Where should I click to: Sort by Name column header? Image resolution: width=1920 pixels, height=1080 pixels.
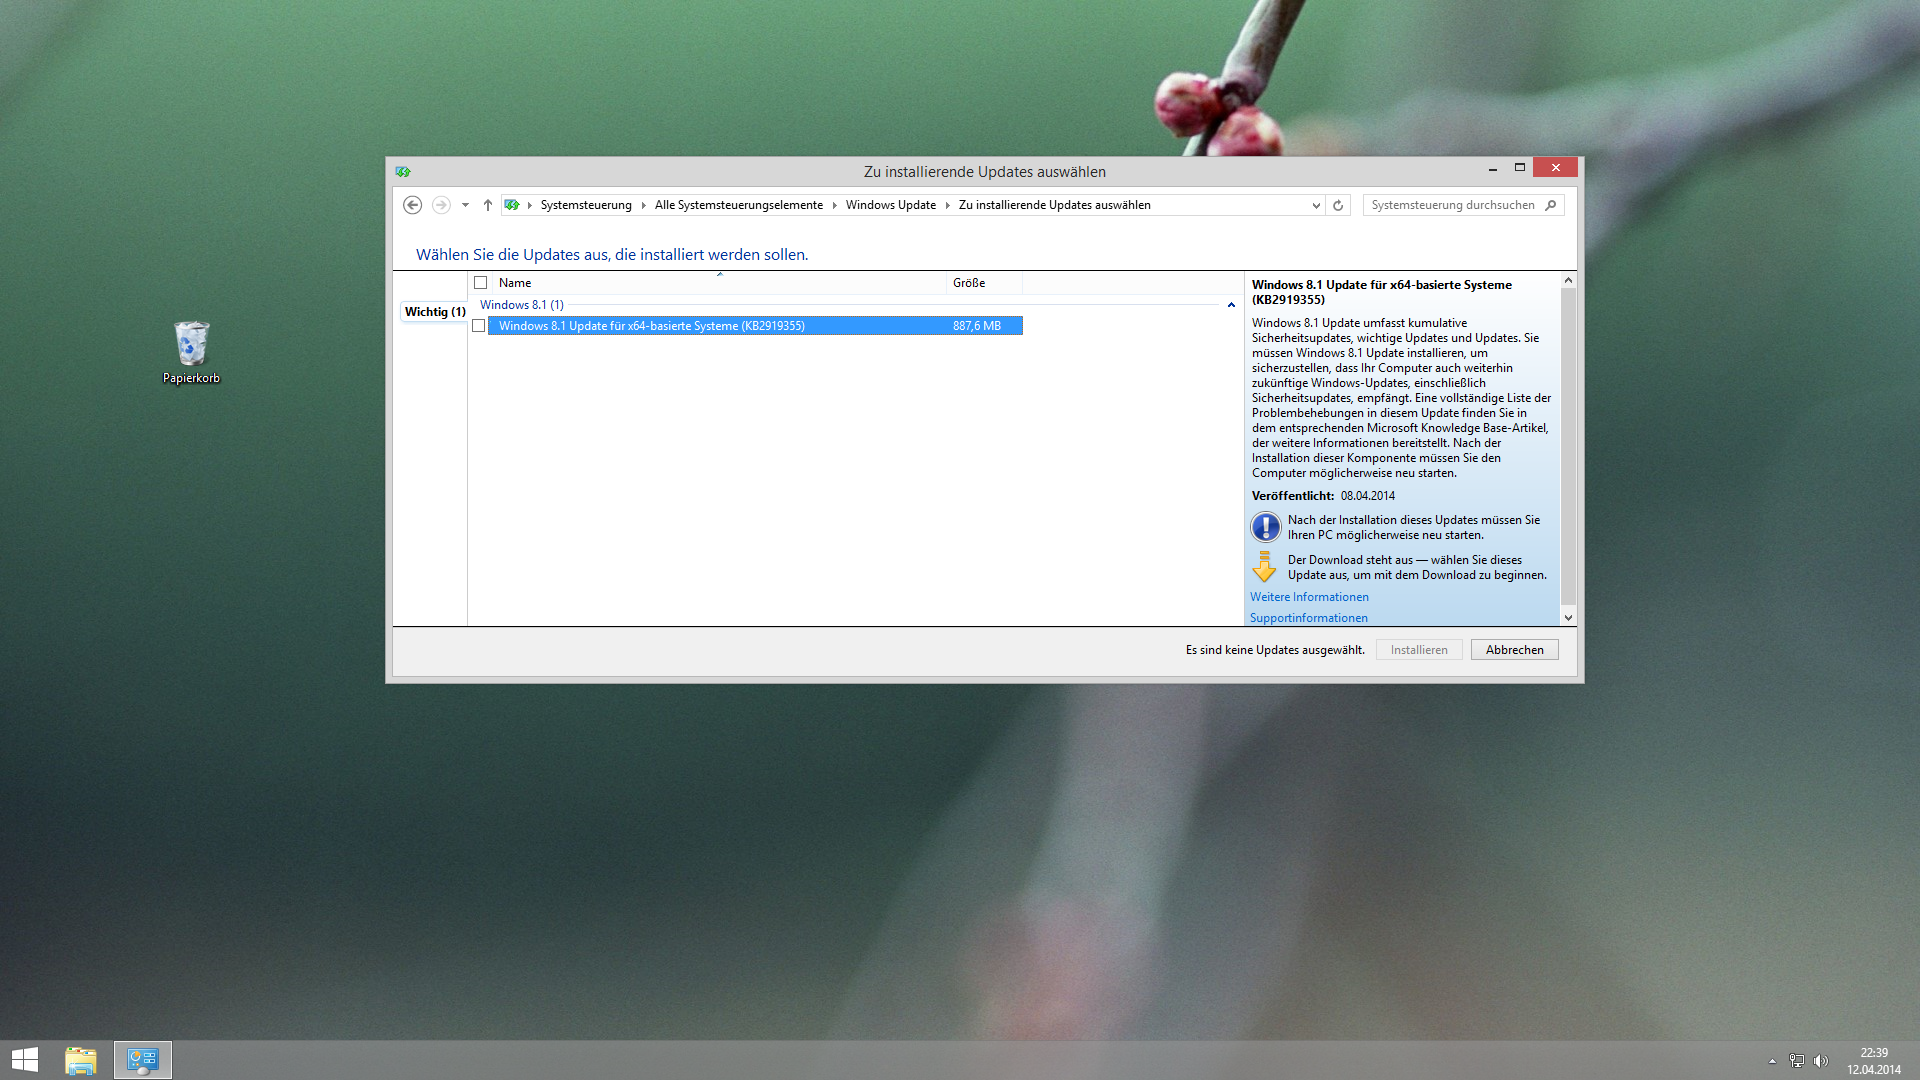719,283
